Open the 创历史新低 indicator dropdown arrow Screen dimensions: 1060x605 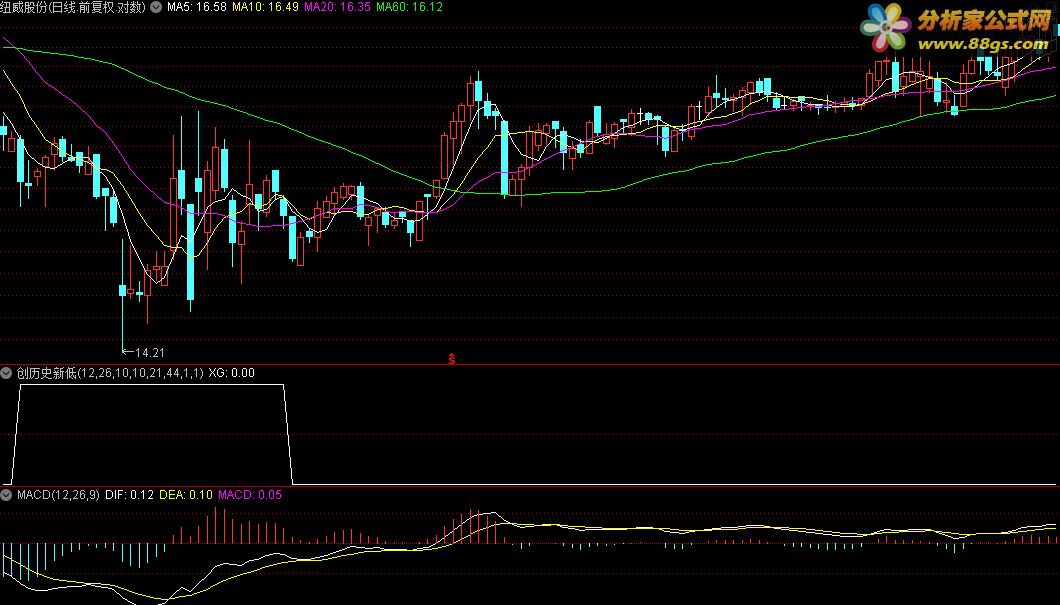(7, 373)
